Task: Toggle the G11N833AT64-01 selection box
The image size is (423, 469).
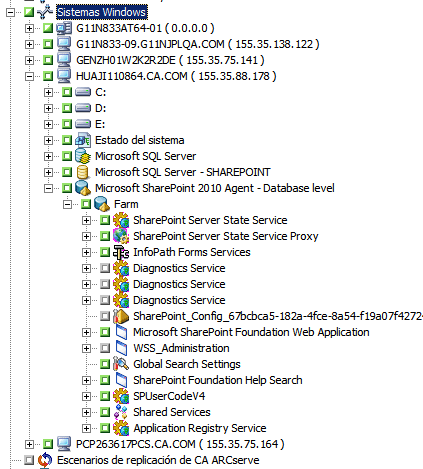Action: (x=48, y=28)
